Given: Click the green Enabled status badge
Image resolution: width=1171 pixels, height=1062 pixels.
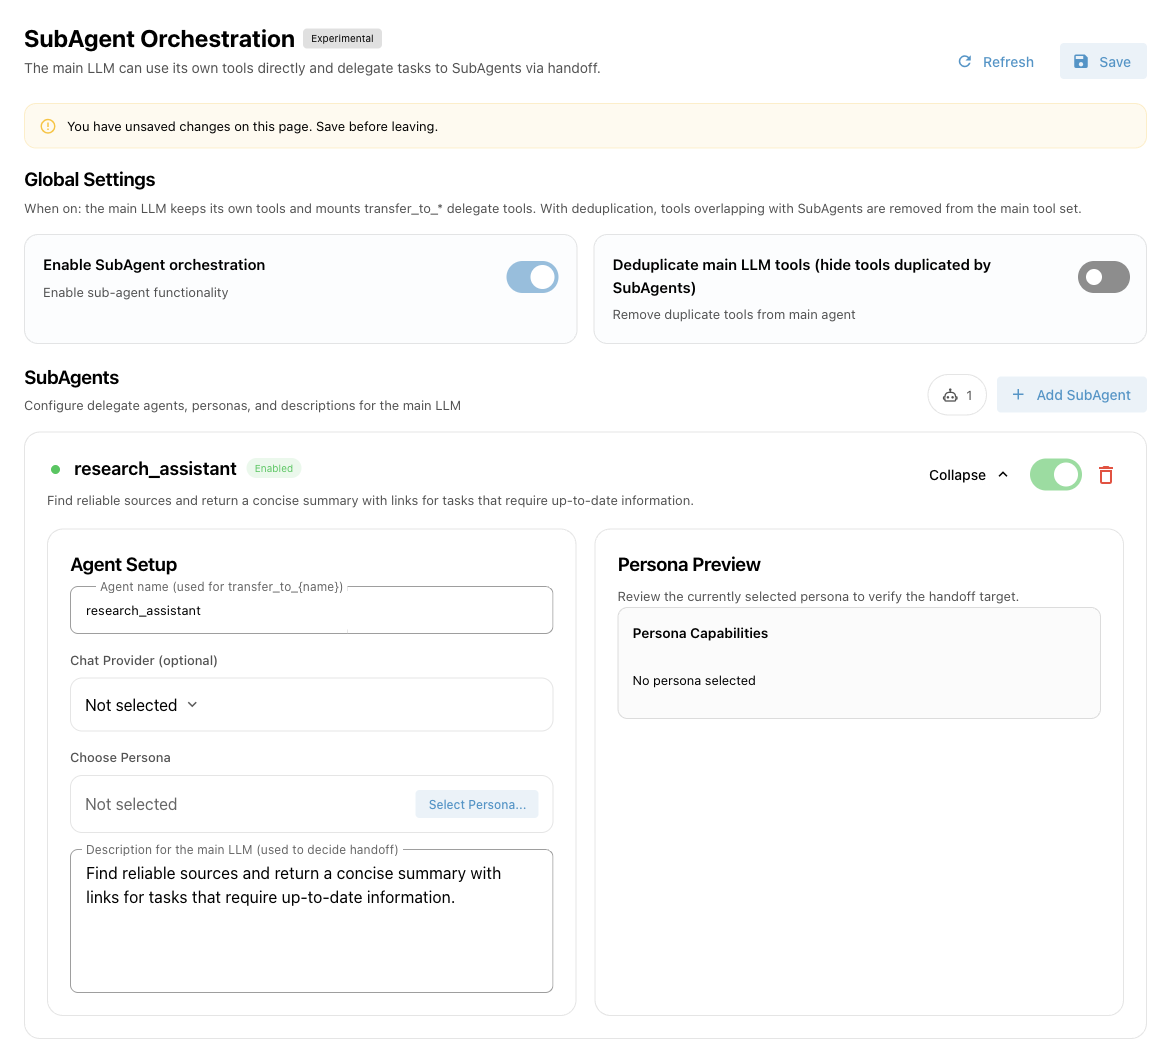Looking at the screenshot, I should (x=273, y=468).
